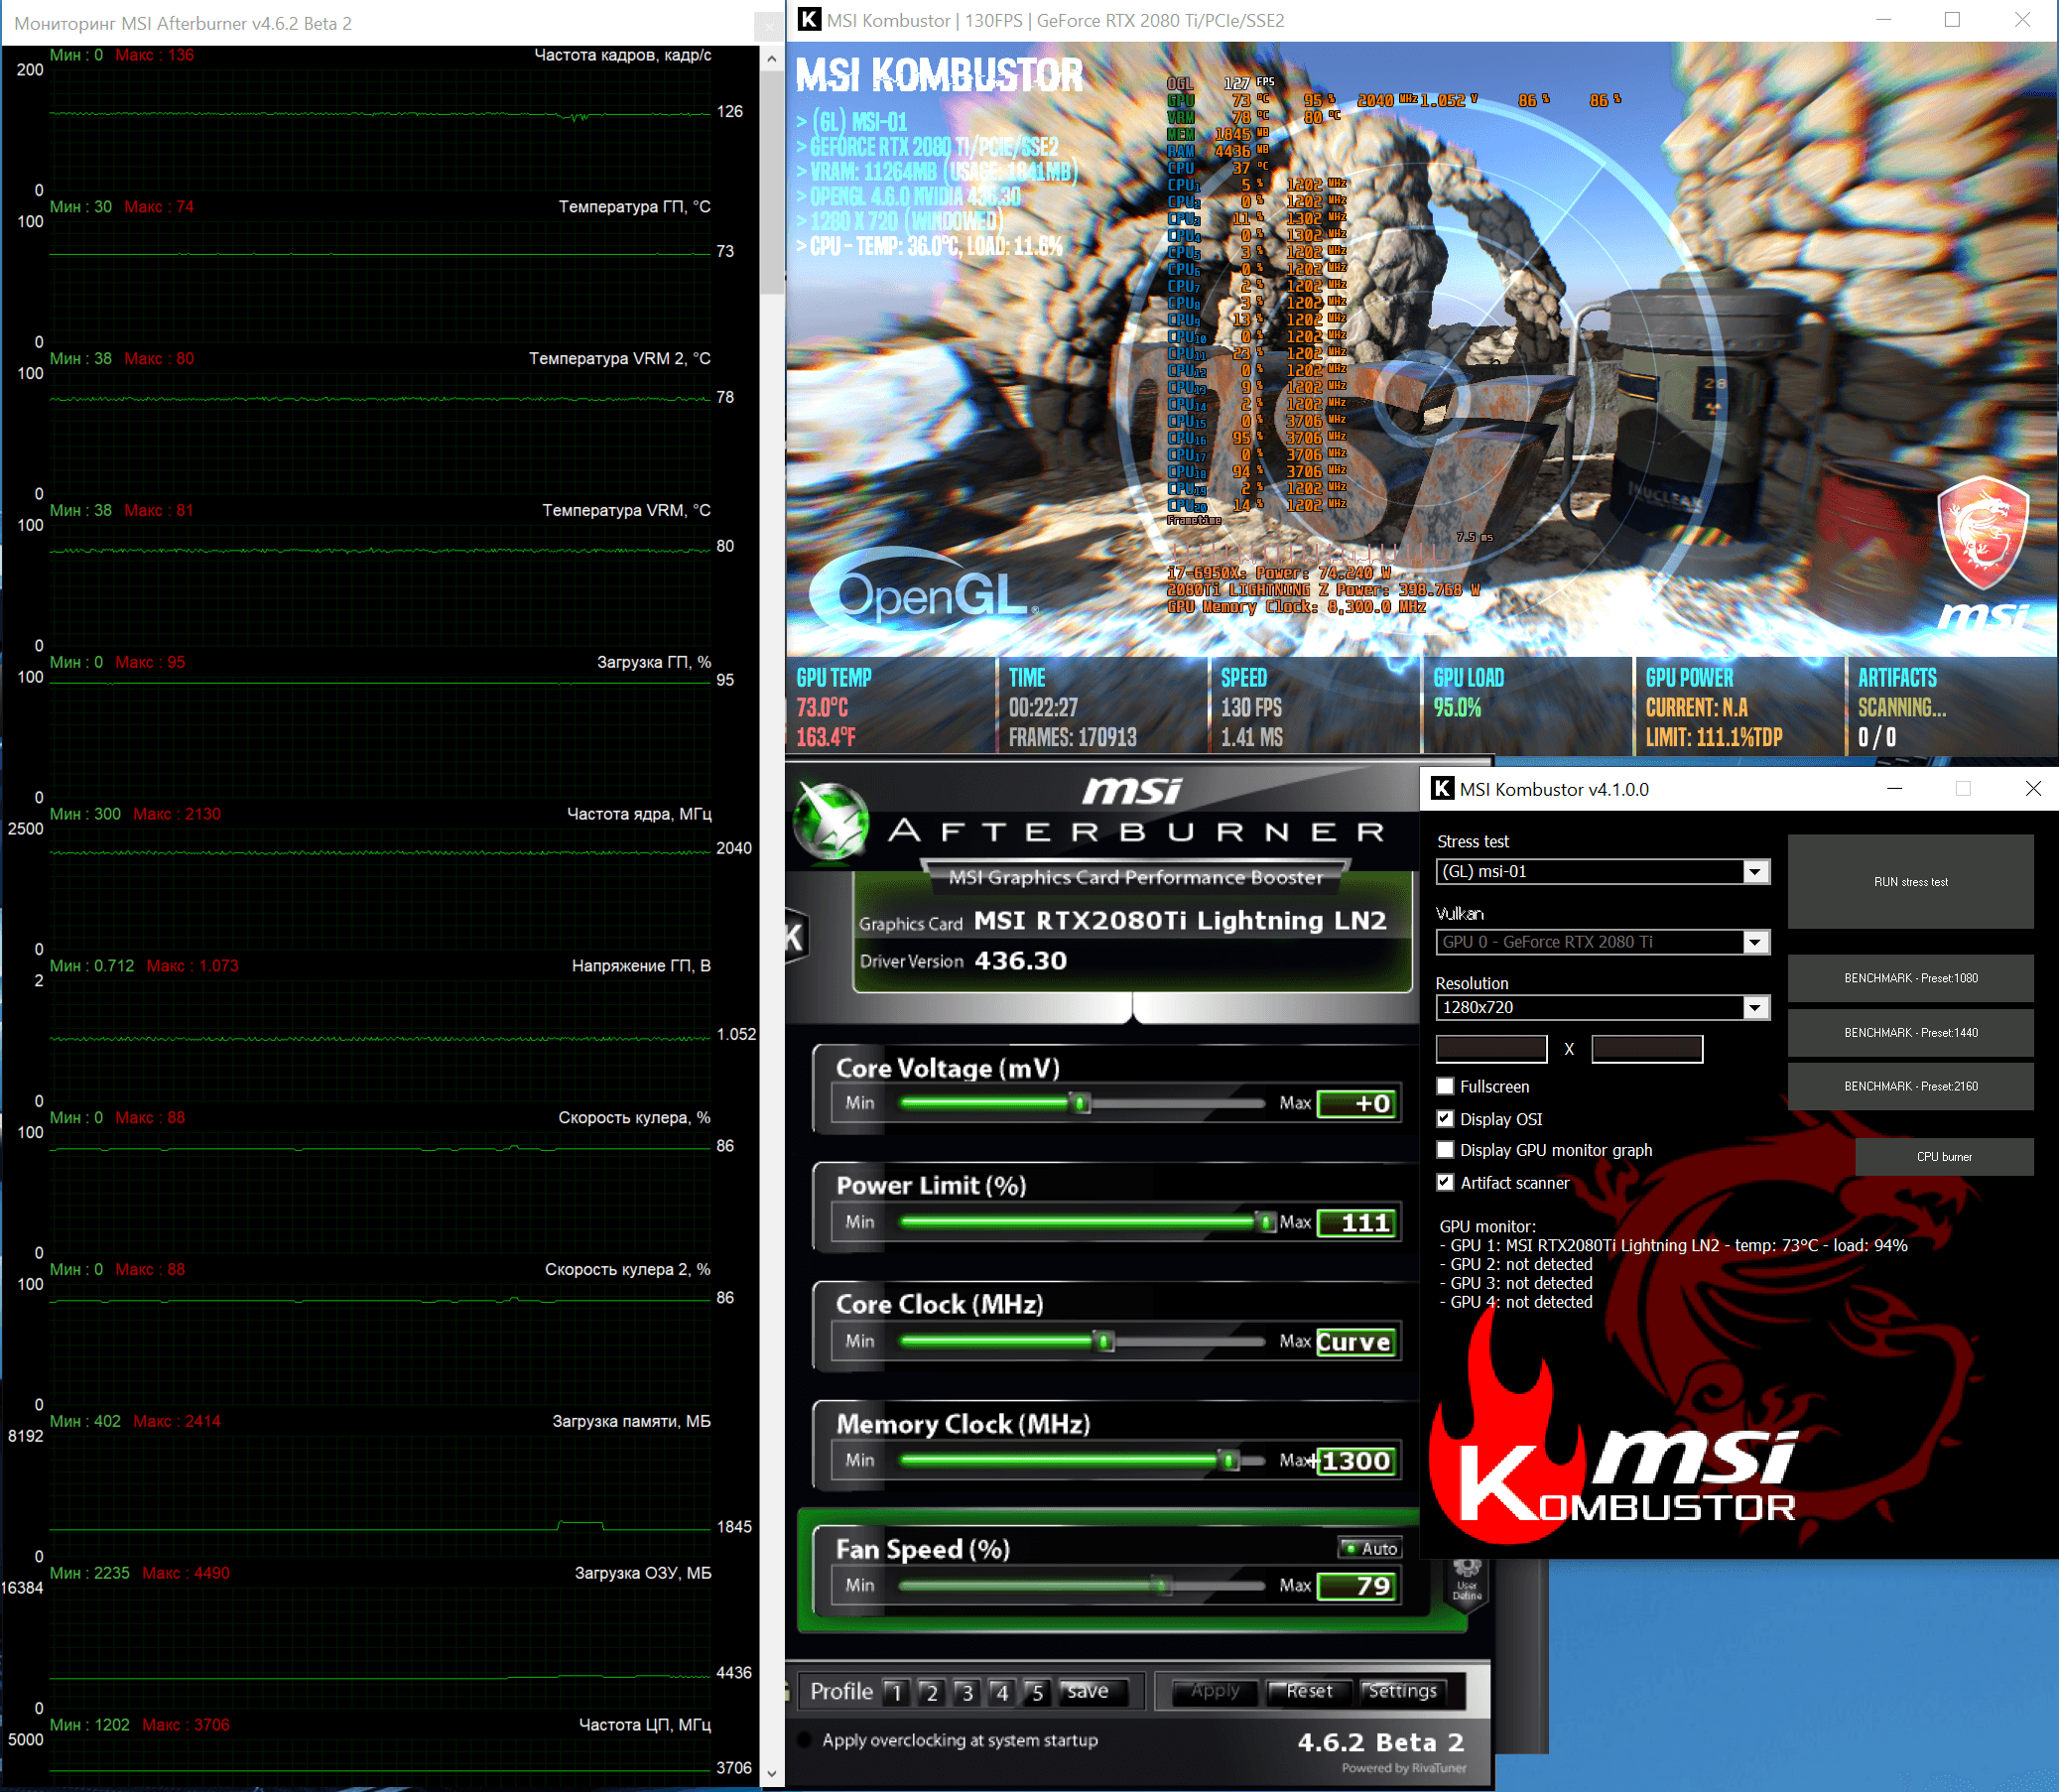Click RUN stress test button
Screen dimensions: 2059x1792
coord(1909,882)
